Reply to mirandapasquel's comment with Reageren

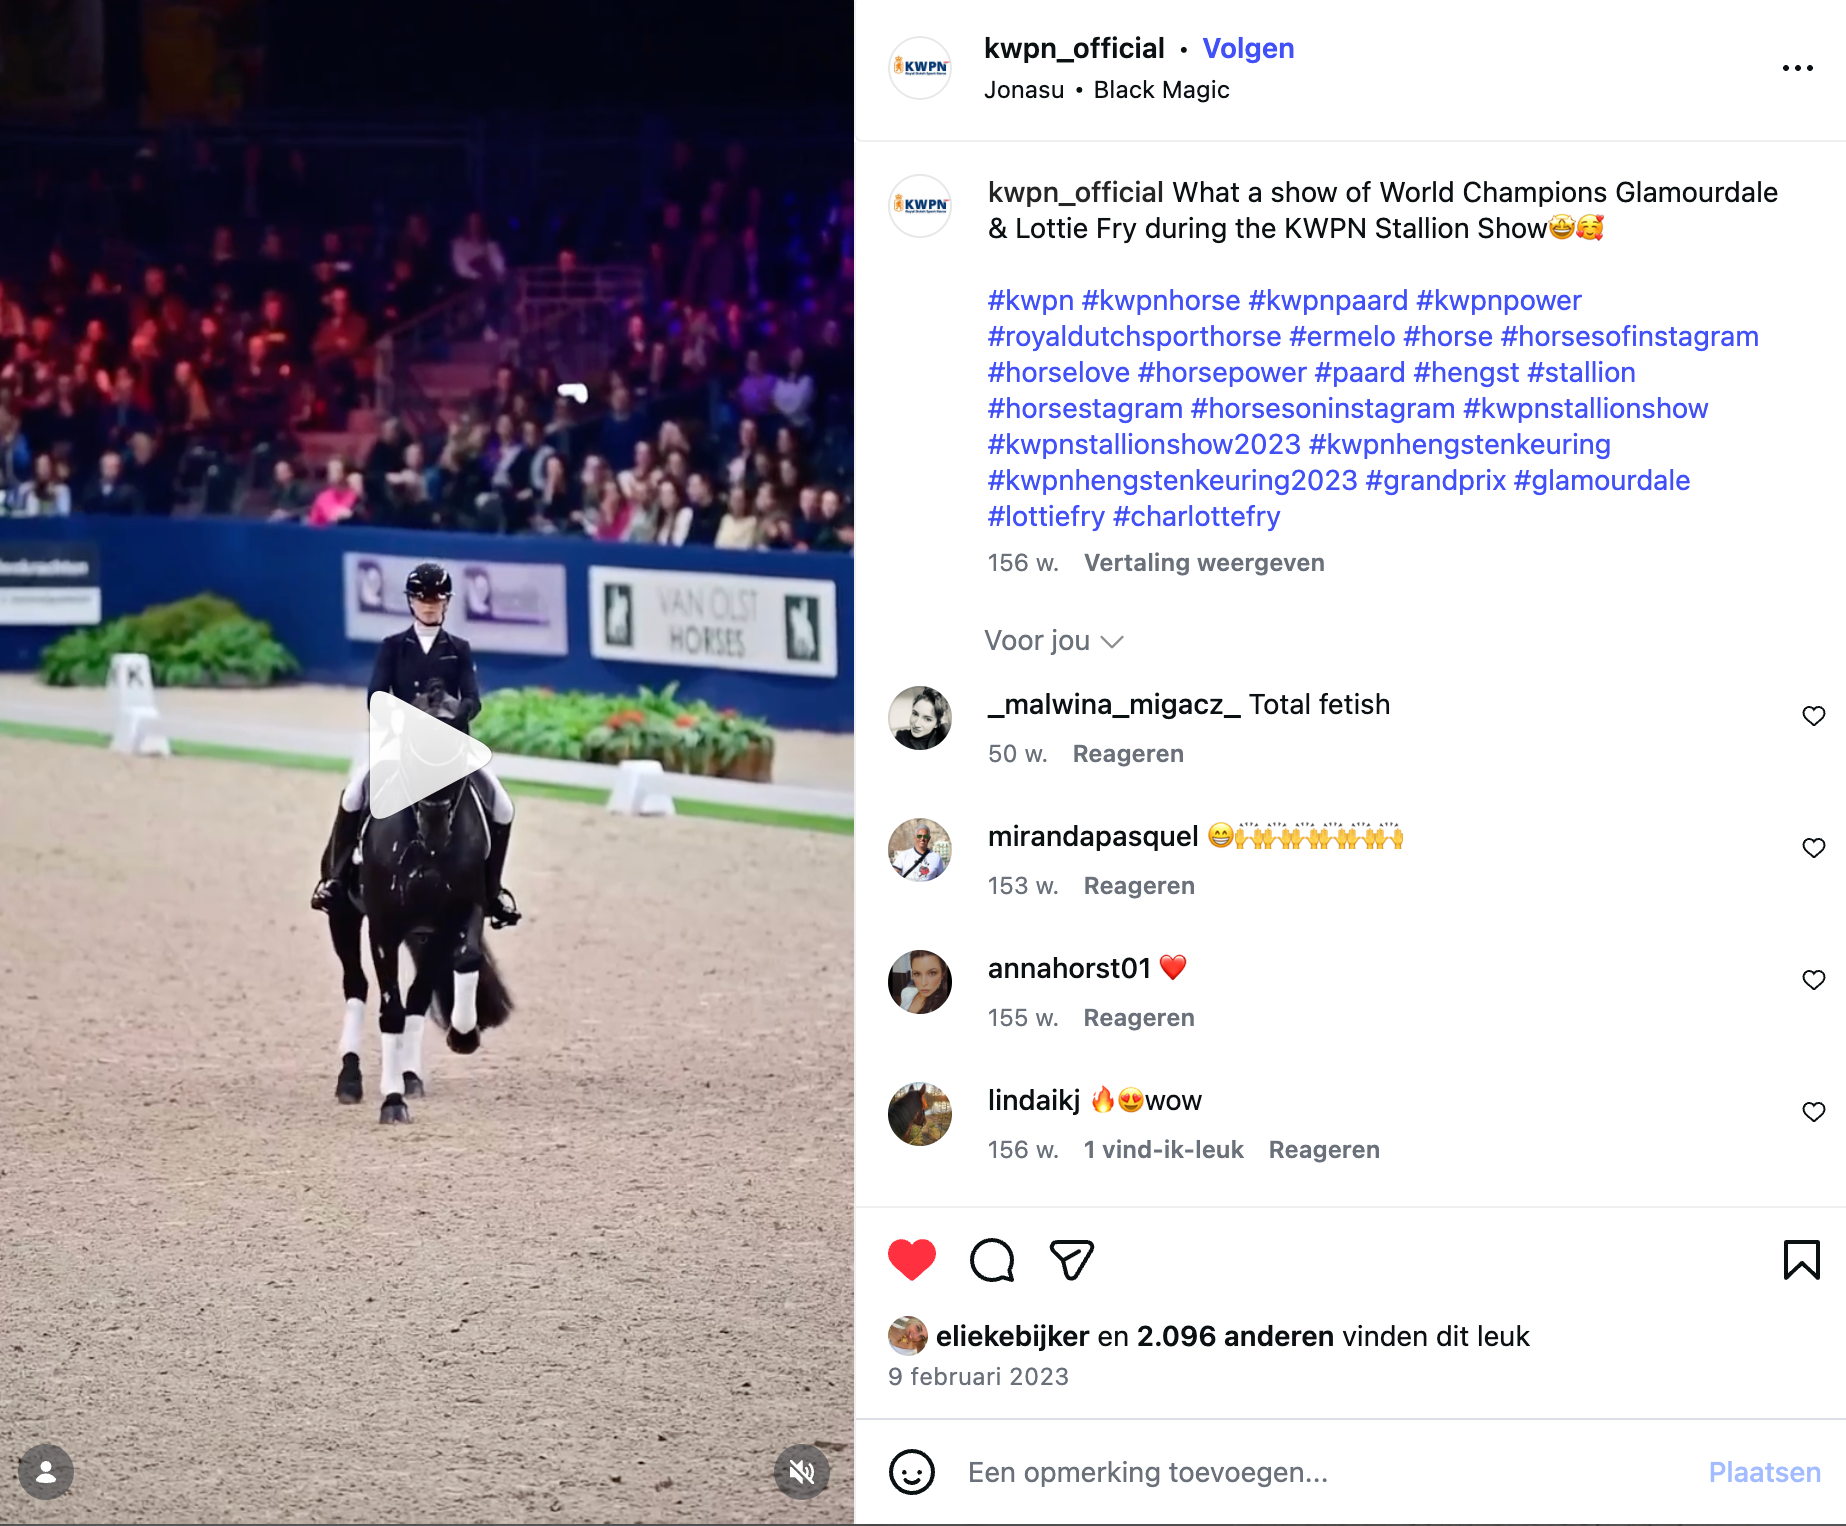click(1139, 886)
